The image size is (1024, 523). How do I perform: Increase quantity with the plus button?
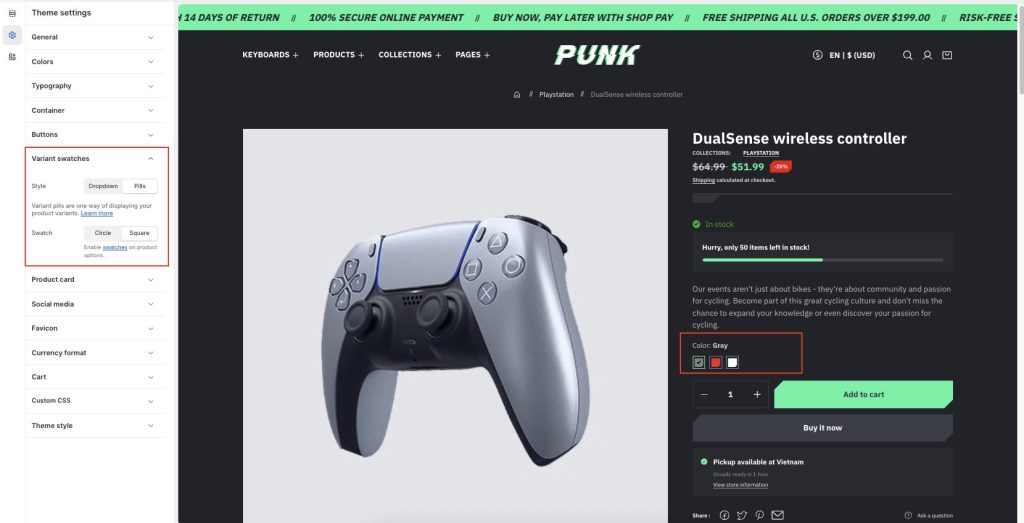[757, 394]
